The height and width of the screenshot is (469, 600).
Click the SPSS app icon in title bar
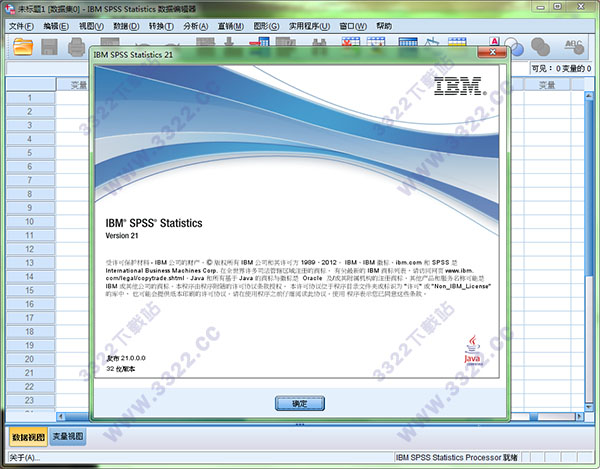tap(10, 8)
